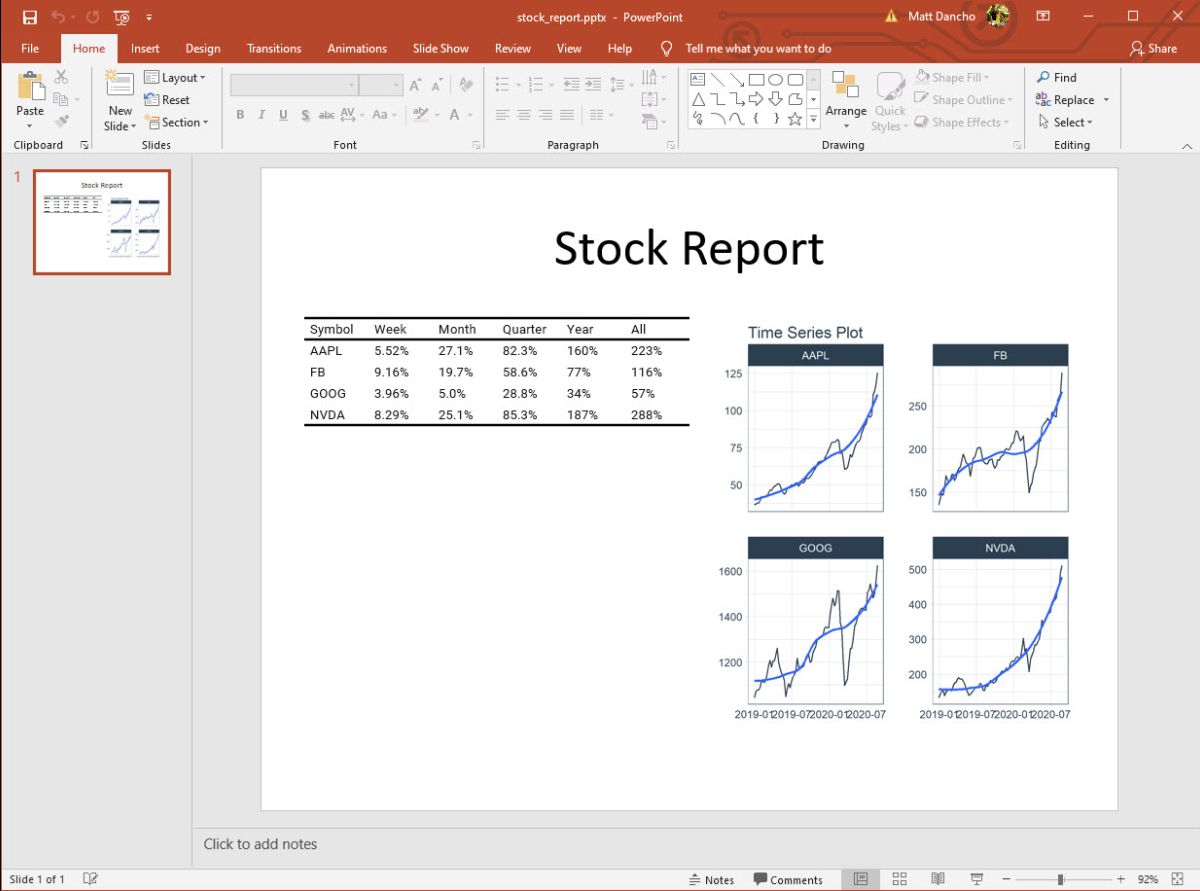Switch to the Transitions tab
1200x891 pixels.
click(274, 48)
